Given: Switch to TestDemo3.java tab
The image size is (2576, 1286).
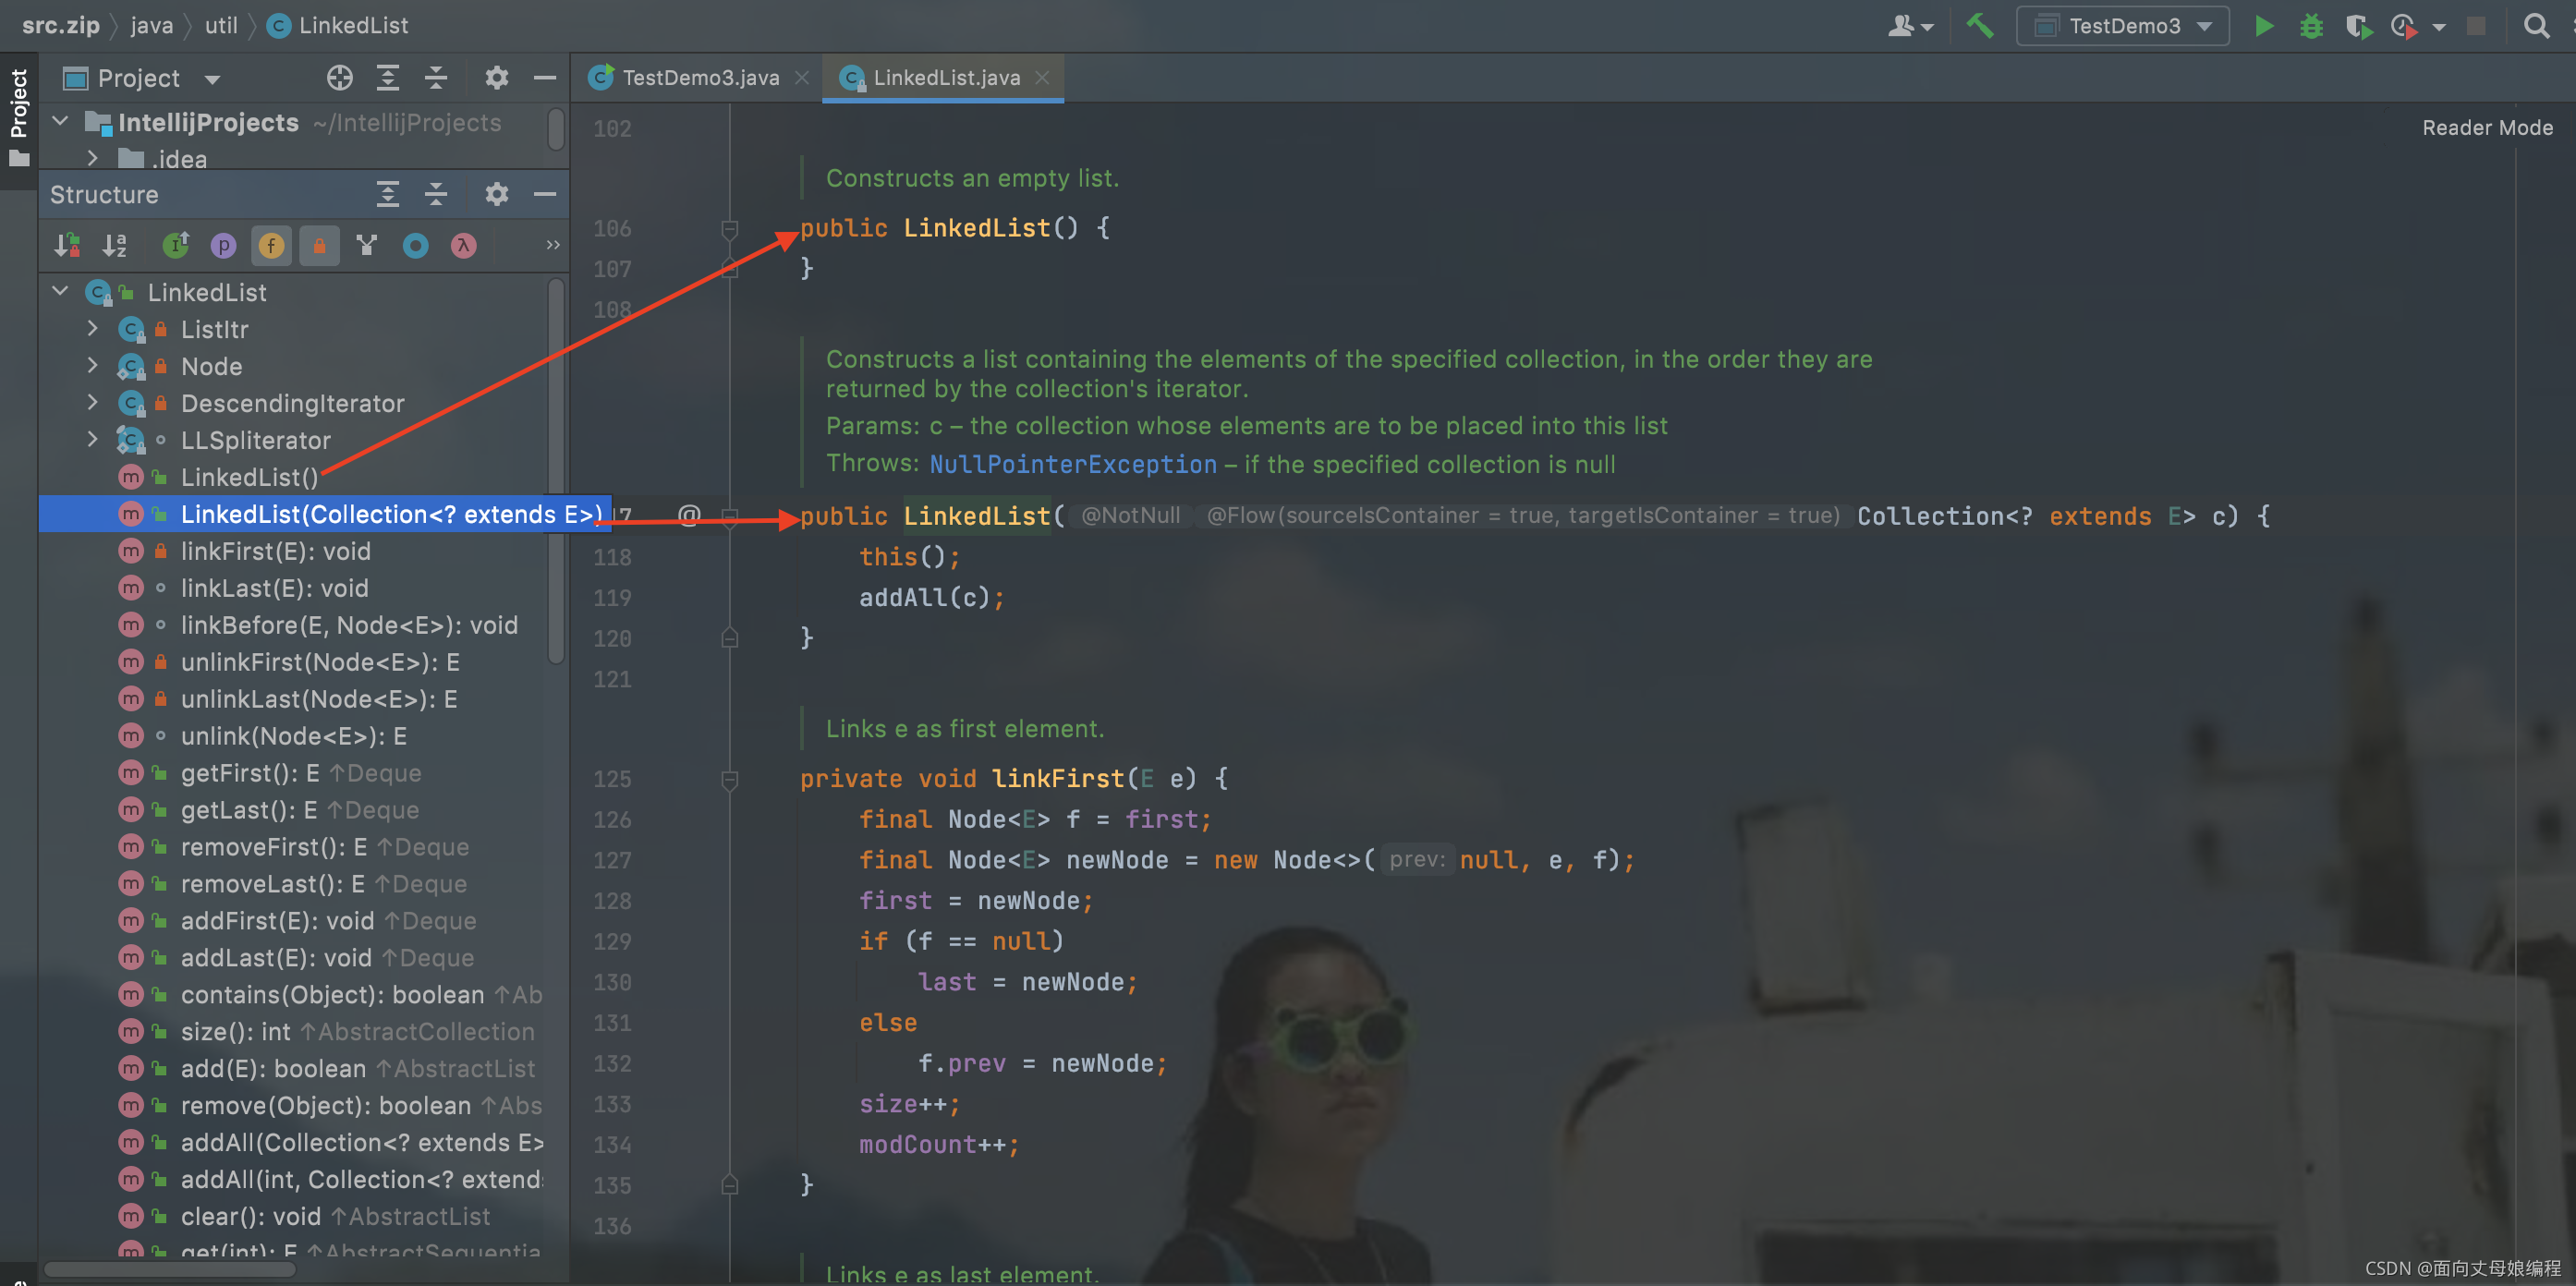Looking at the screenshot, I should [x=699, y=78].
